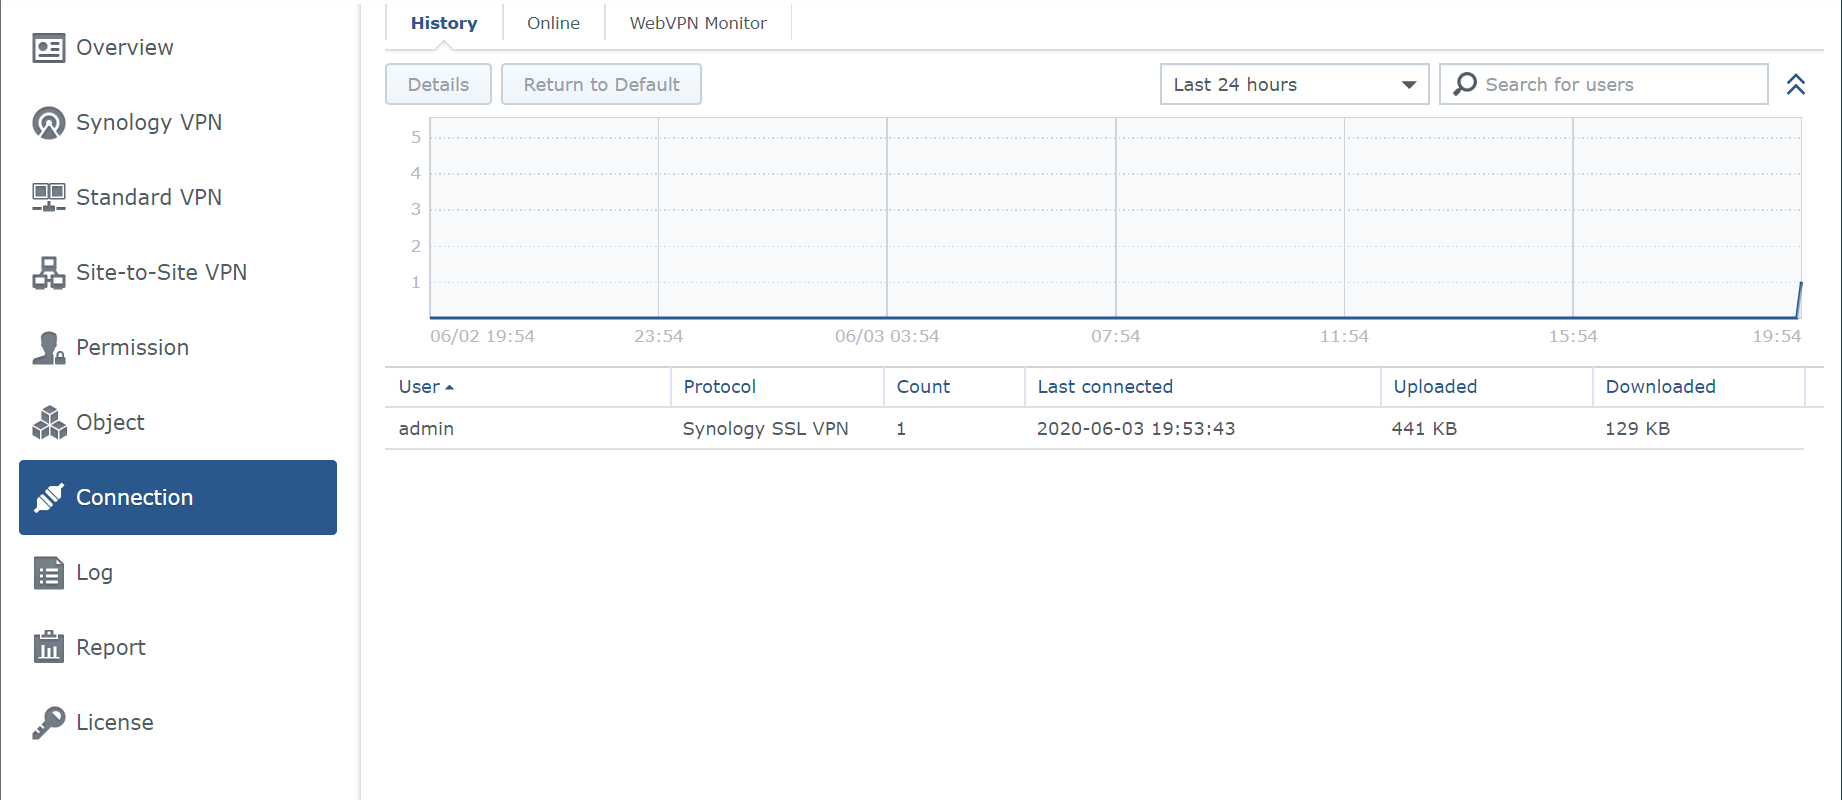Click the search magnifier icon
Viewport: 1842px width, 800px height.
click(x=1465, y=84)
